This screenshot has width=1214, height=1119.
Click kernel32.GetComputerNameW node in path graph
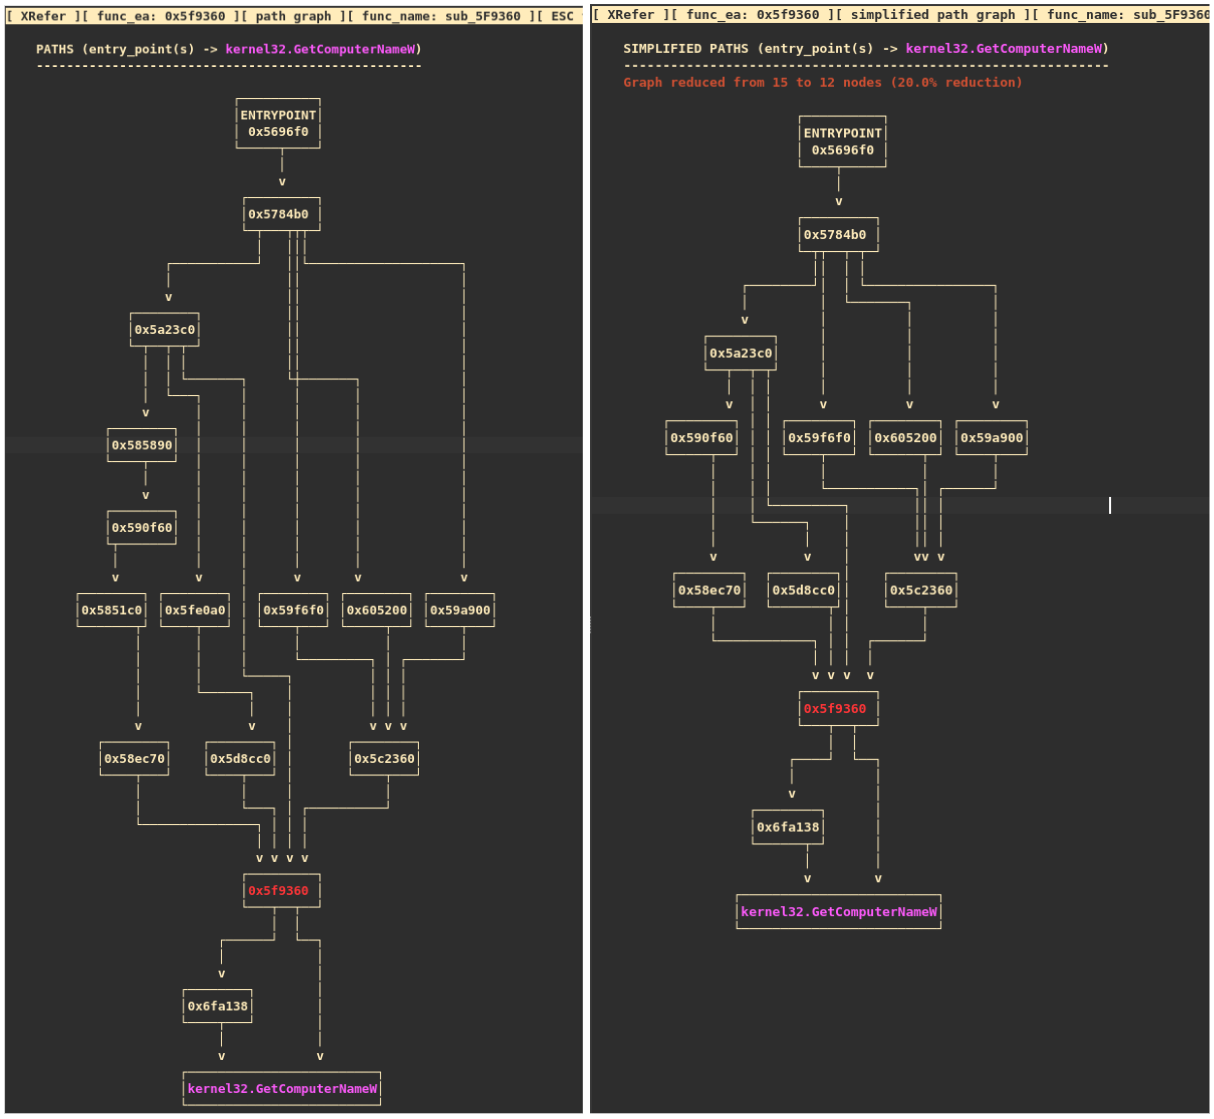pyautogui.click(x=282, y=1088)
